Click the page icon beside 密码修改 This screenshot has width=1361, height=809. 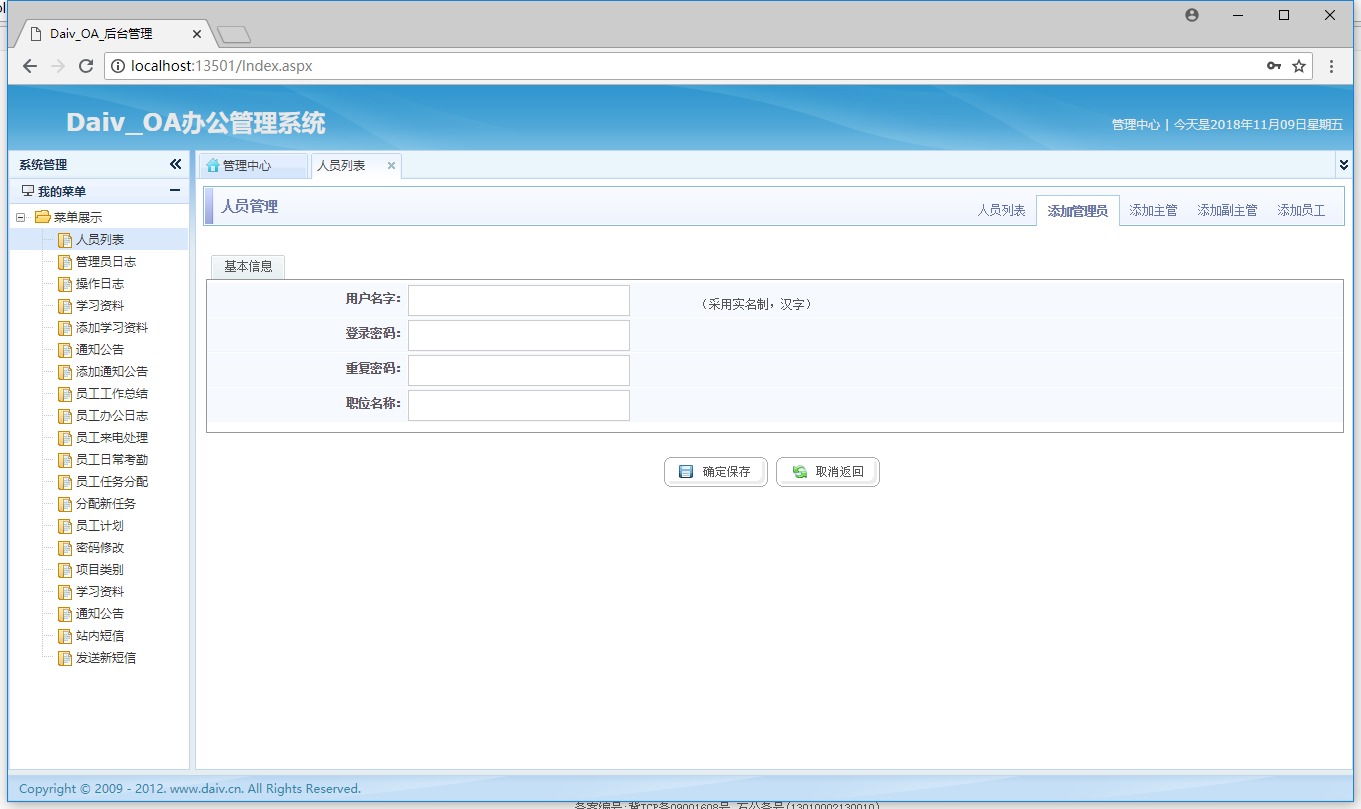(65, 548)
